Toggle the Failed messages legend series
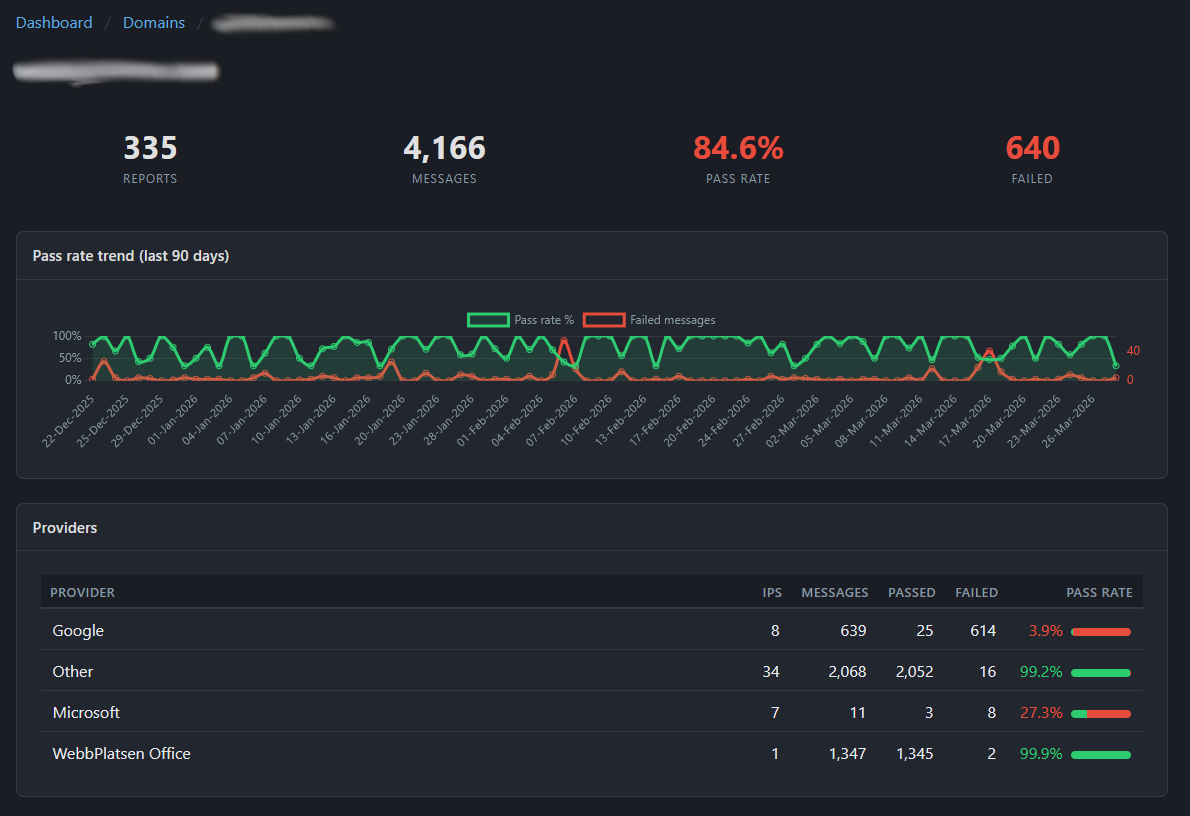The image size is (1190, 816). [x=672, y=320]
